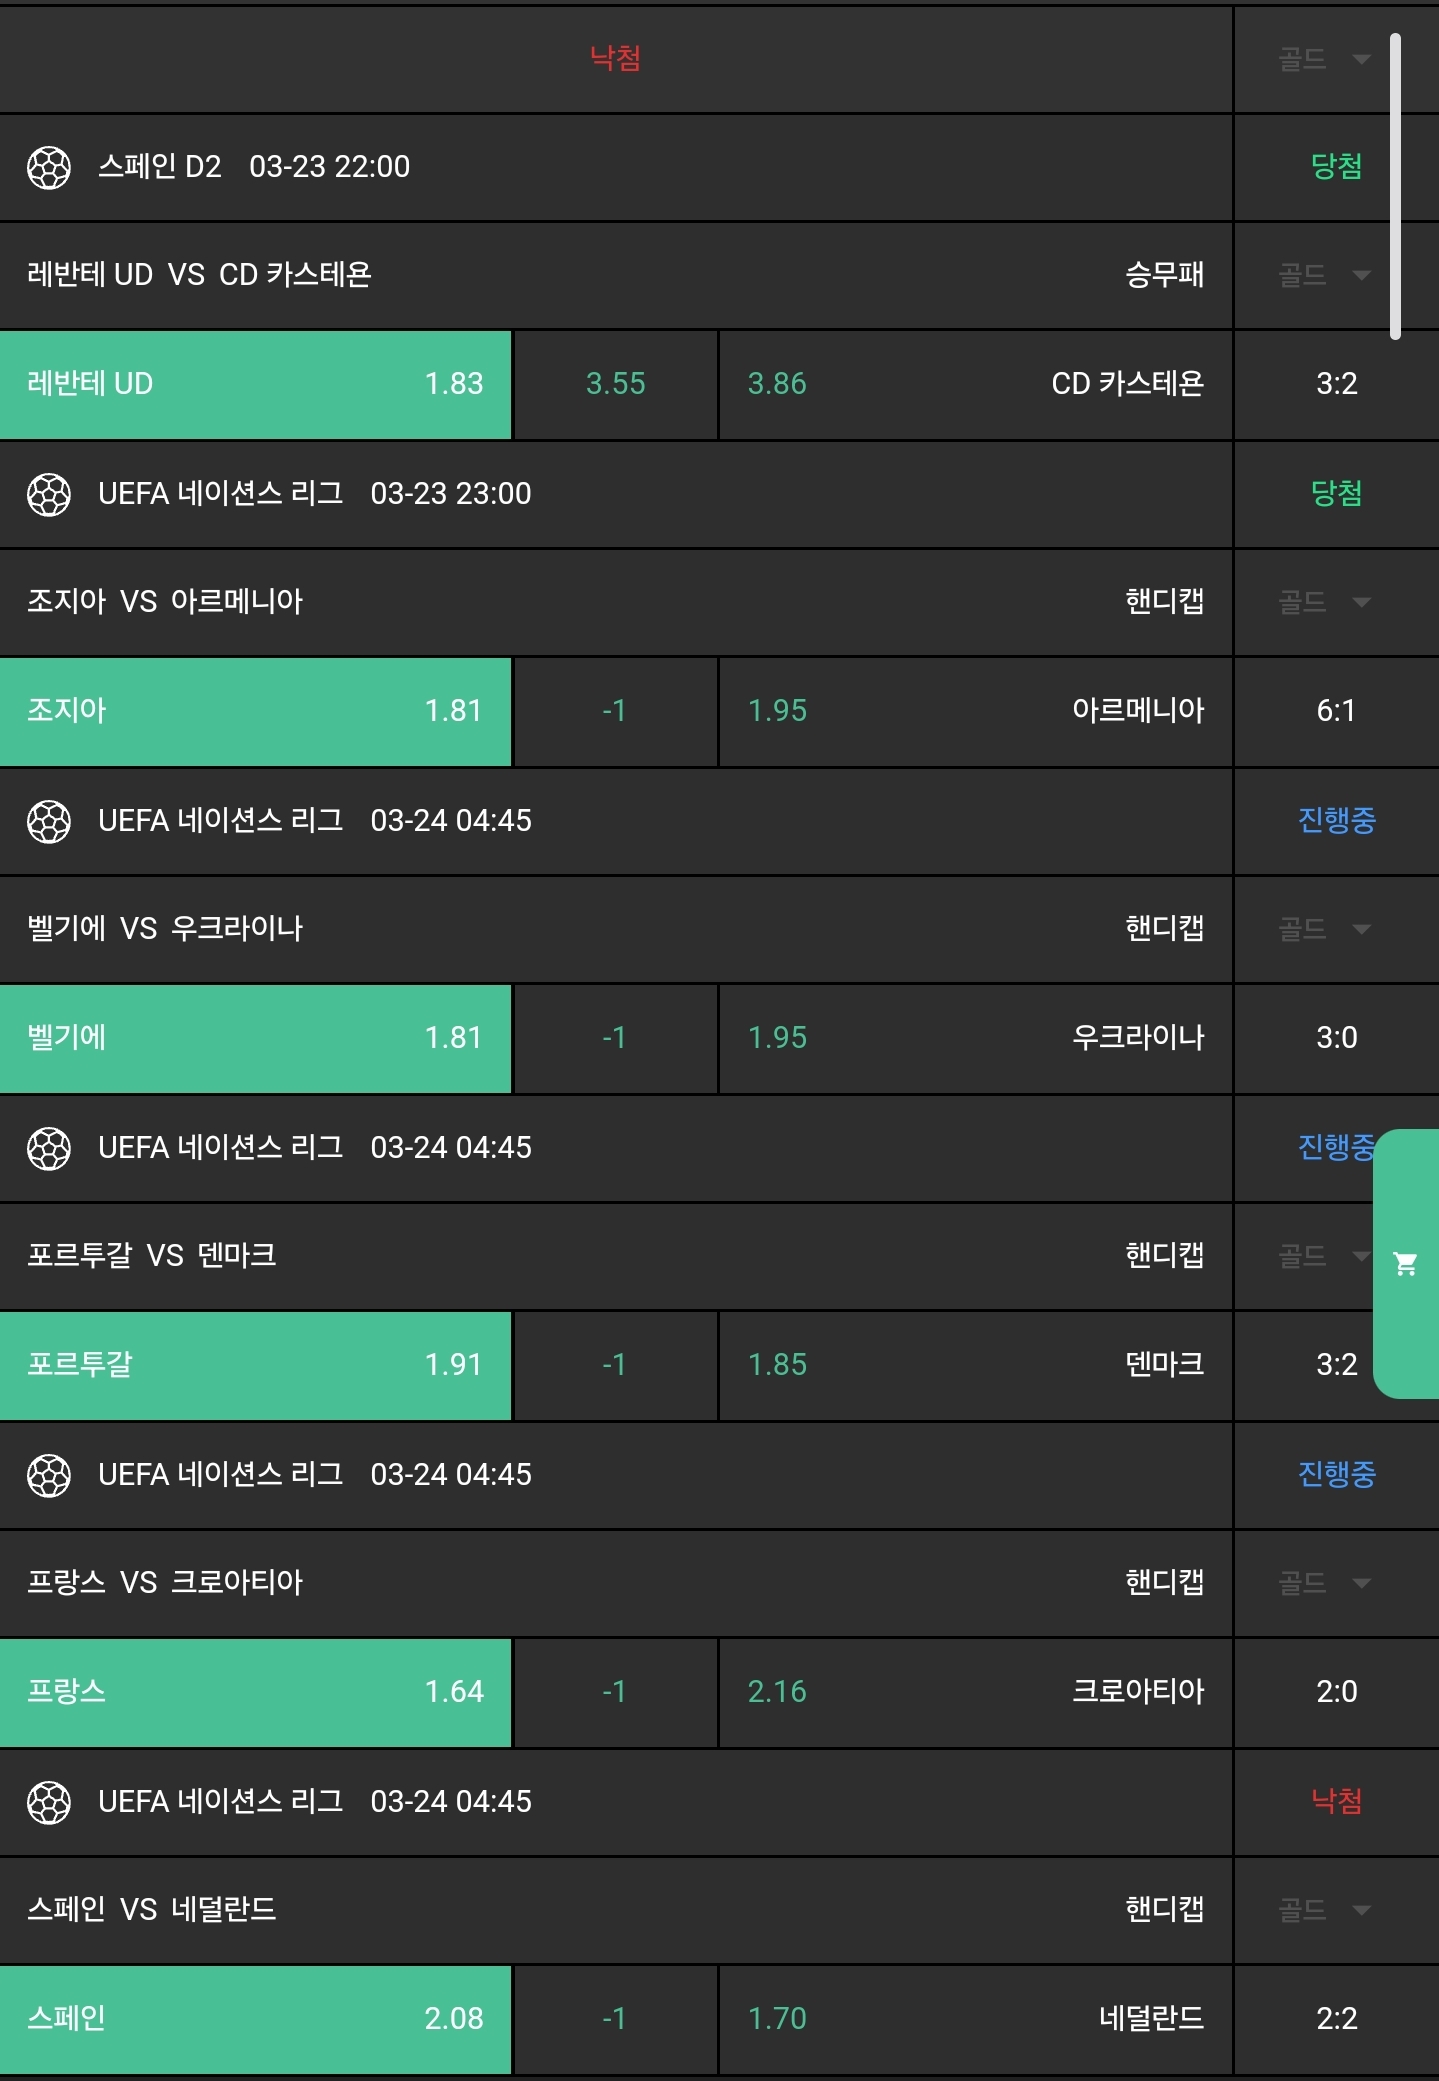Click the red 낙첨 status at top

pos(615,58)
